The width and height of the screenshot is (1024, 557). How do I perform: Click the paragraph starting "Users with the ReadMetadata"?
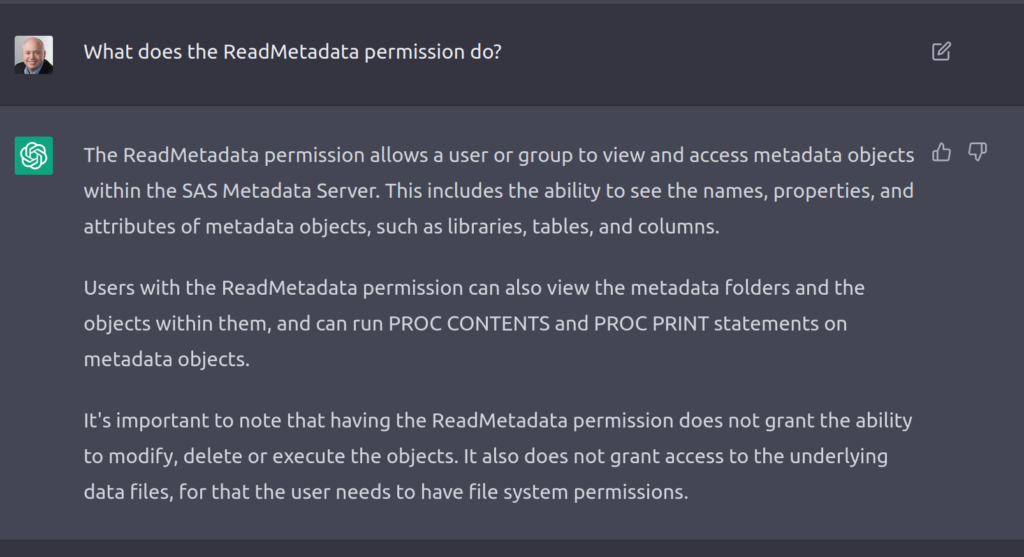click(474, 323)
